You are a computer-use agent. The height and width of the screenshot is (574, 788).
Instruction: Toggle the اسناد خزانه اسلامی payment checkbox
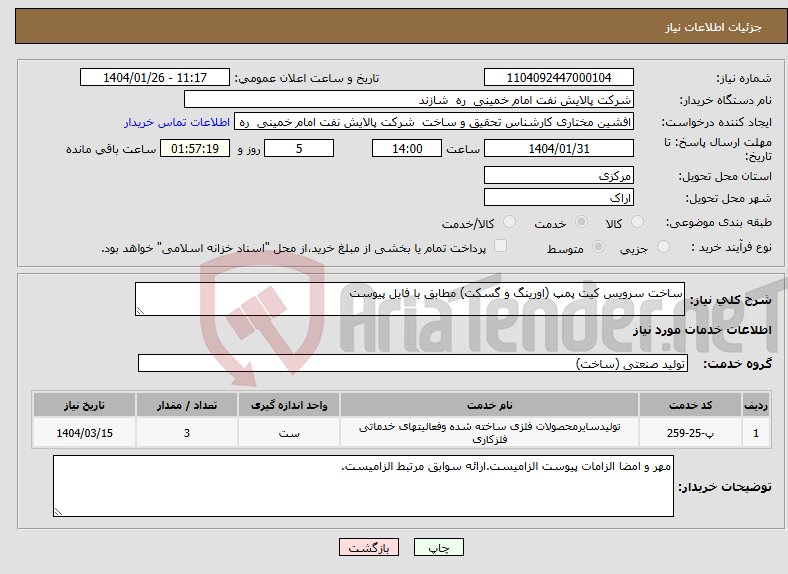(501, 246)
